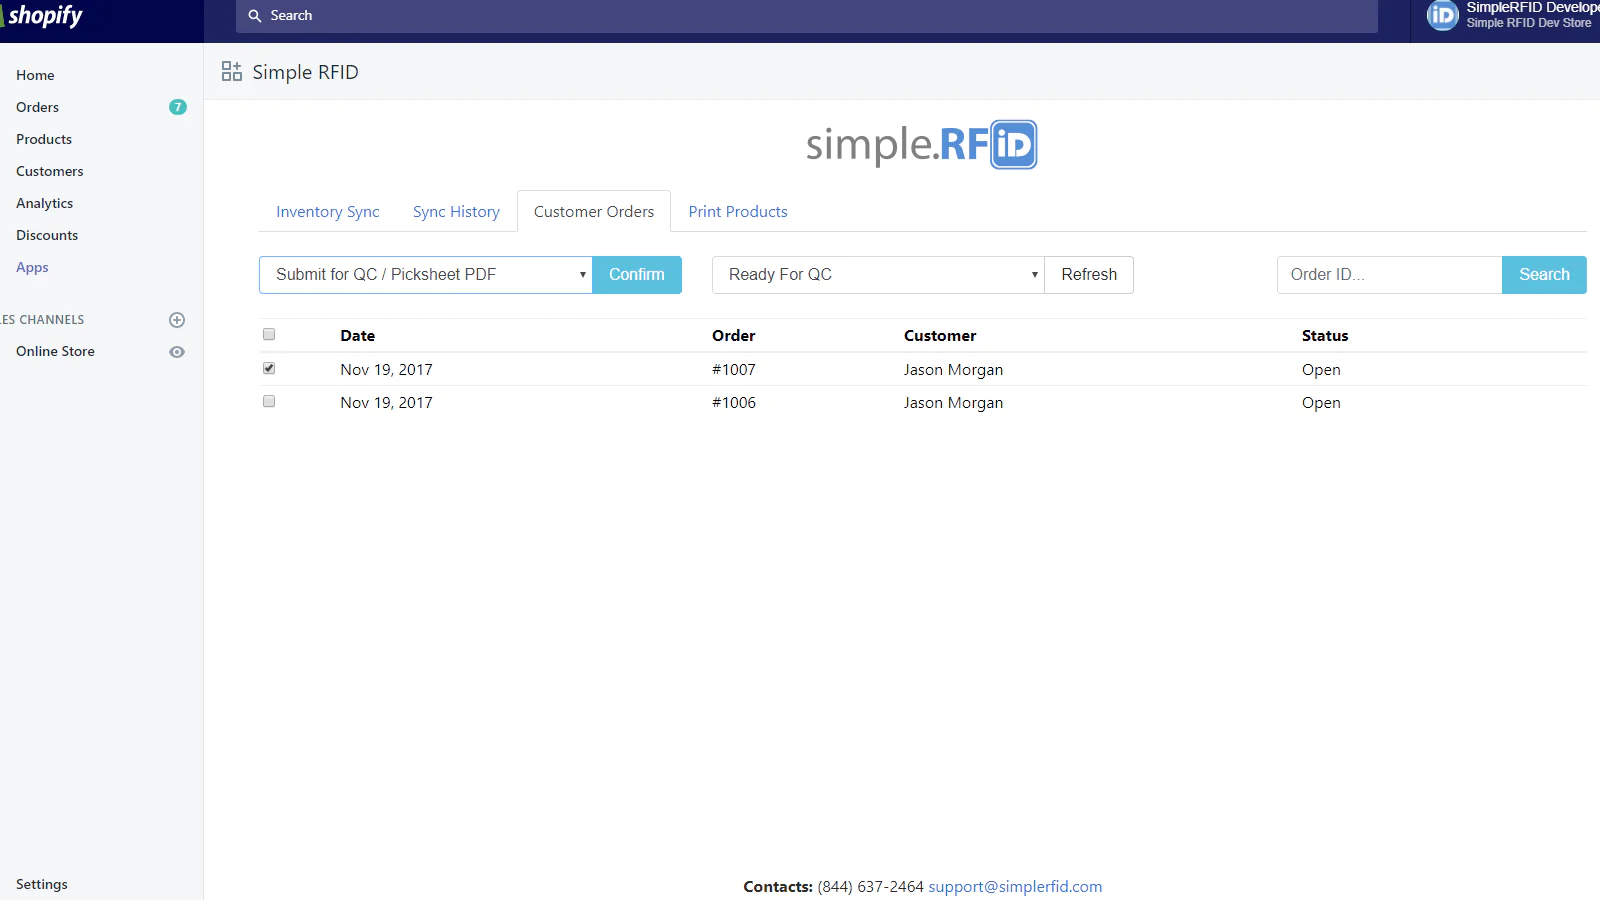Click the Shopify logo
This screenshot has width=1600, height=900.
[43, 16]
